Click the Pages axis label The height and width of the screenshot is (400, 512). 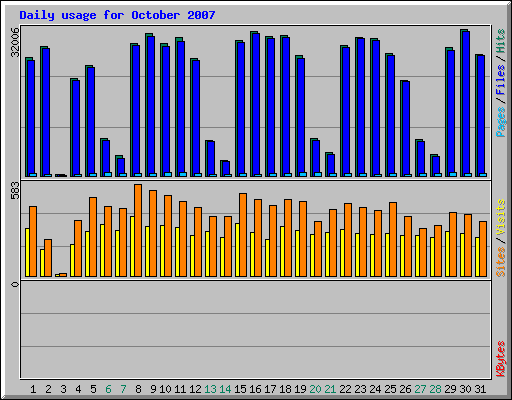coord(501,122)
